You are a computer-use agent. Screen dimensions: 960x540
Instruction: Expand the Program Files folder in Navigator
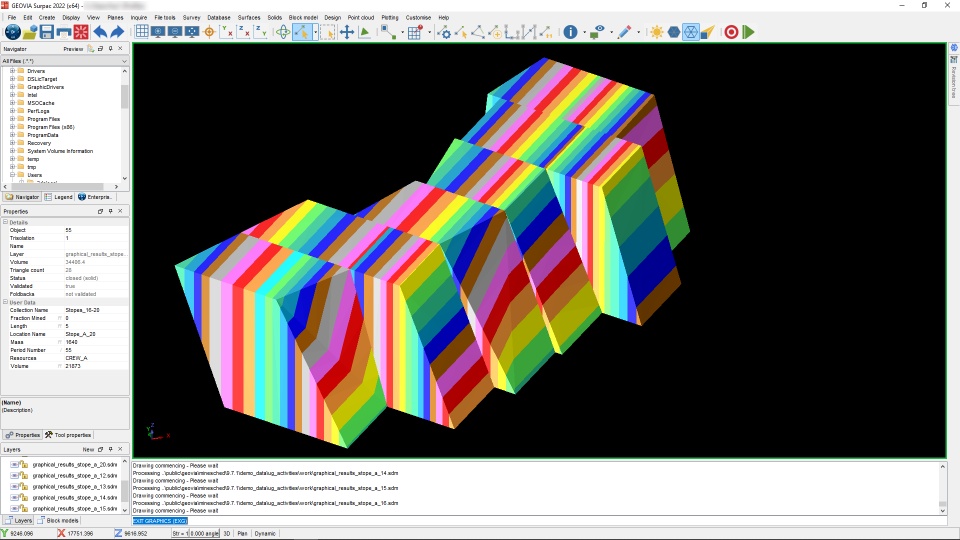12,119
